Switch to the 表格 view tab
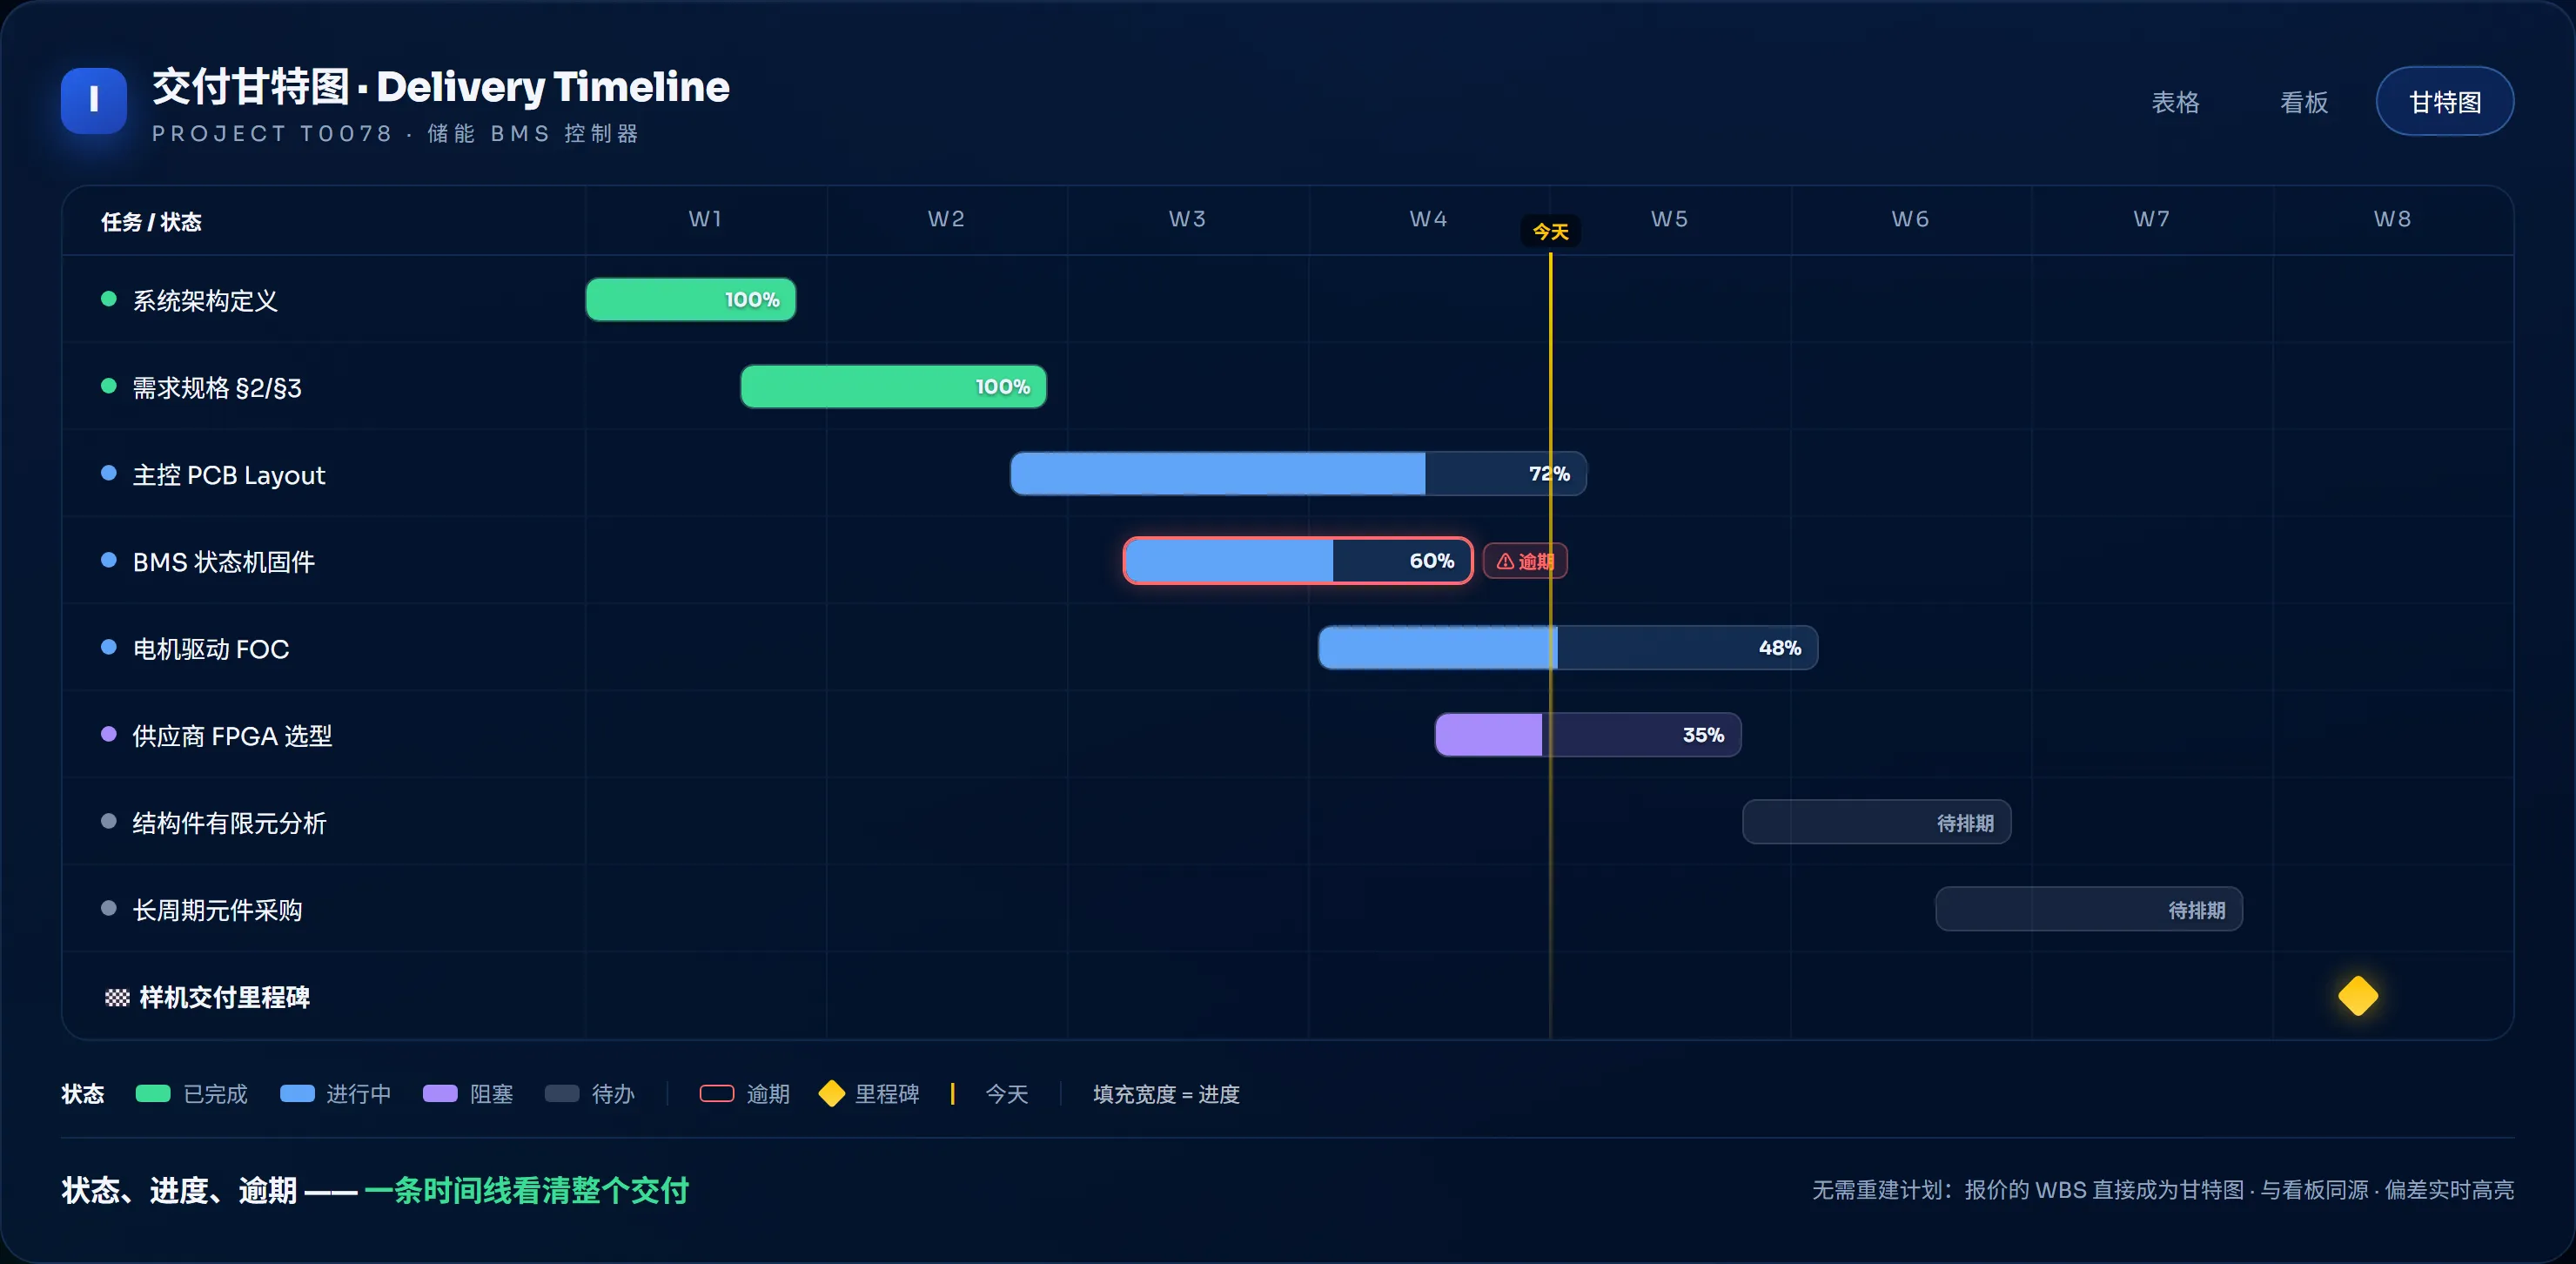This screenshot has height=1264, width=2576. coord(2175,102)
